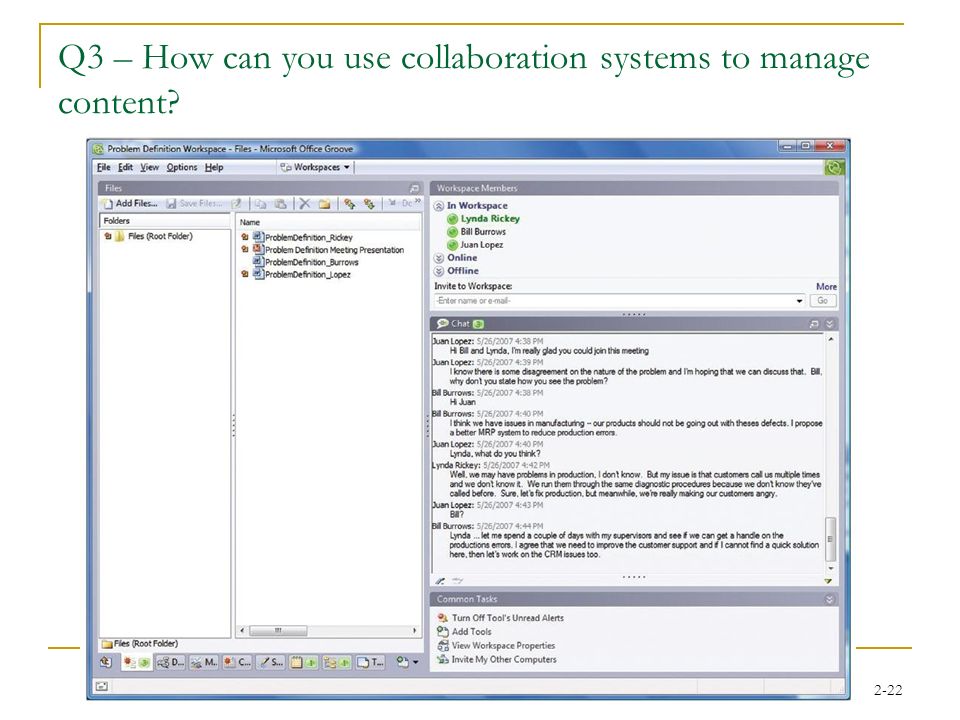
Task: Click the New Folder icon in Files toolbar
Action: [x=324, y=204]
